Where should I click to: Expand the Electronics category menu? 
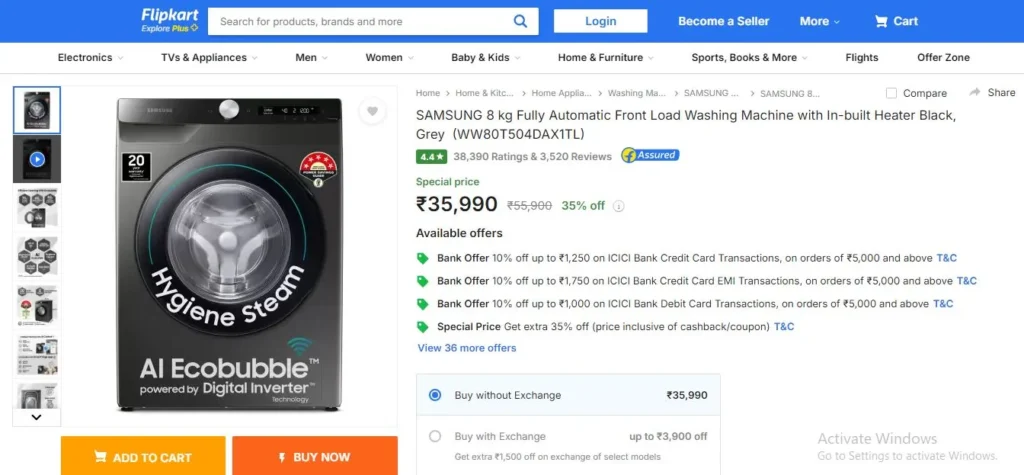tap(91, 57)
